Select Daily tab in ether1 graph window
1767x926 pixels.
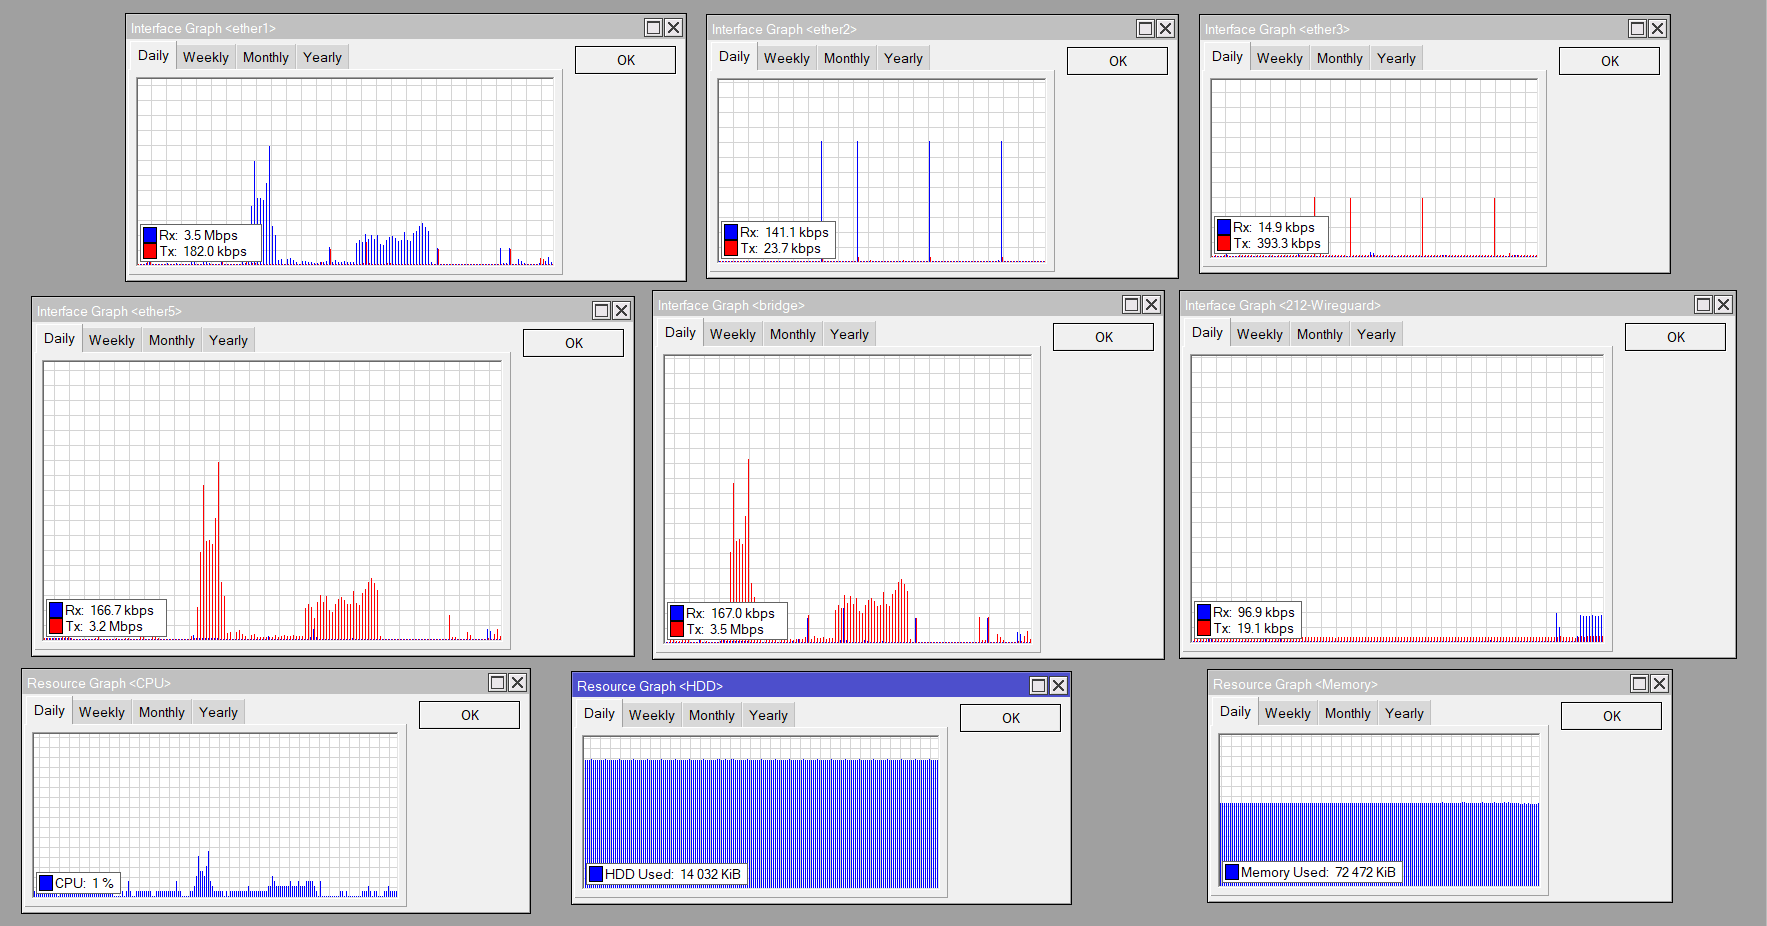coord(153,56)
